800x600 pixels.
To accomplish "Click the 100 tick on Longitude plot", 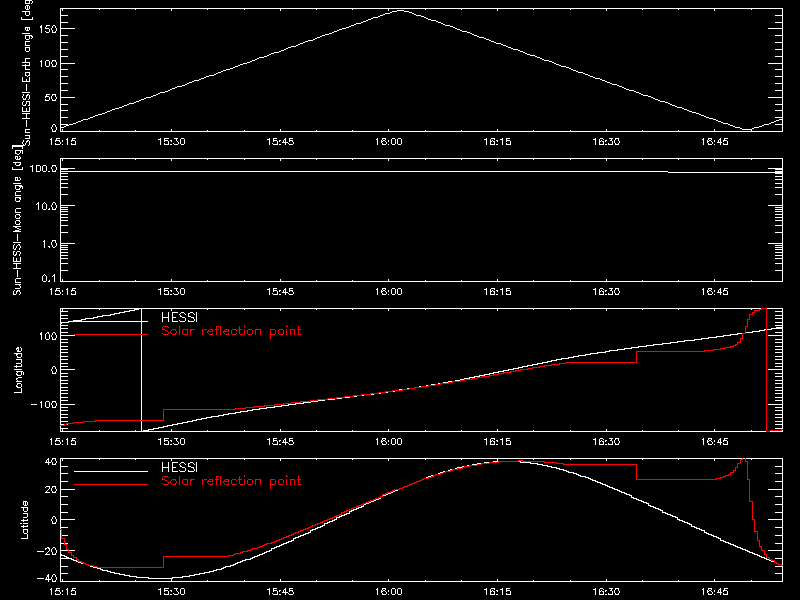I will coord(48,336).
